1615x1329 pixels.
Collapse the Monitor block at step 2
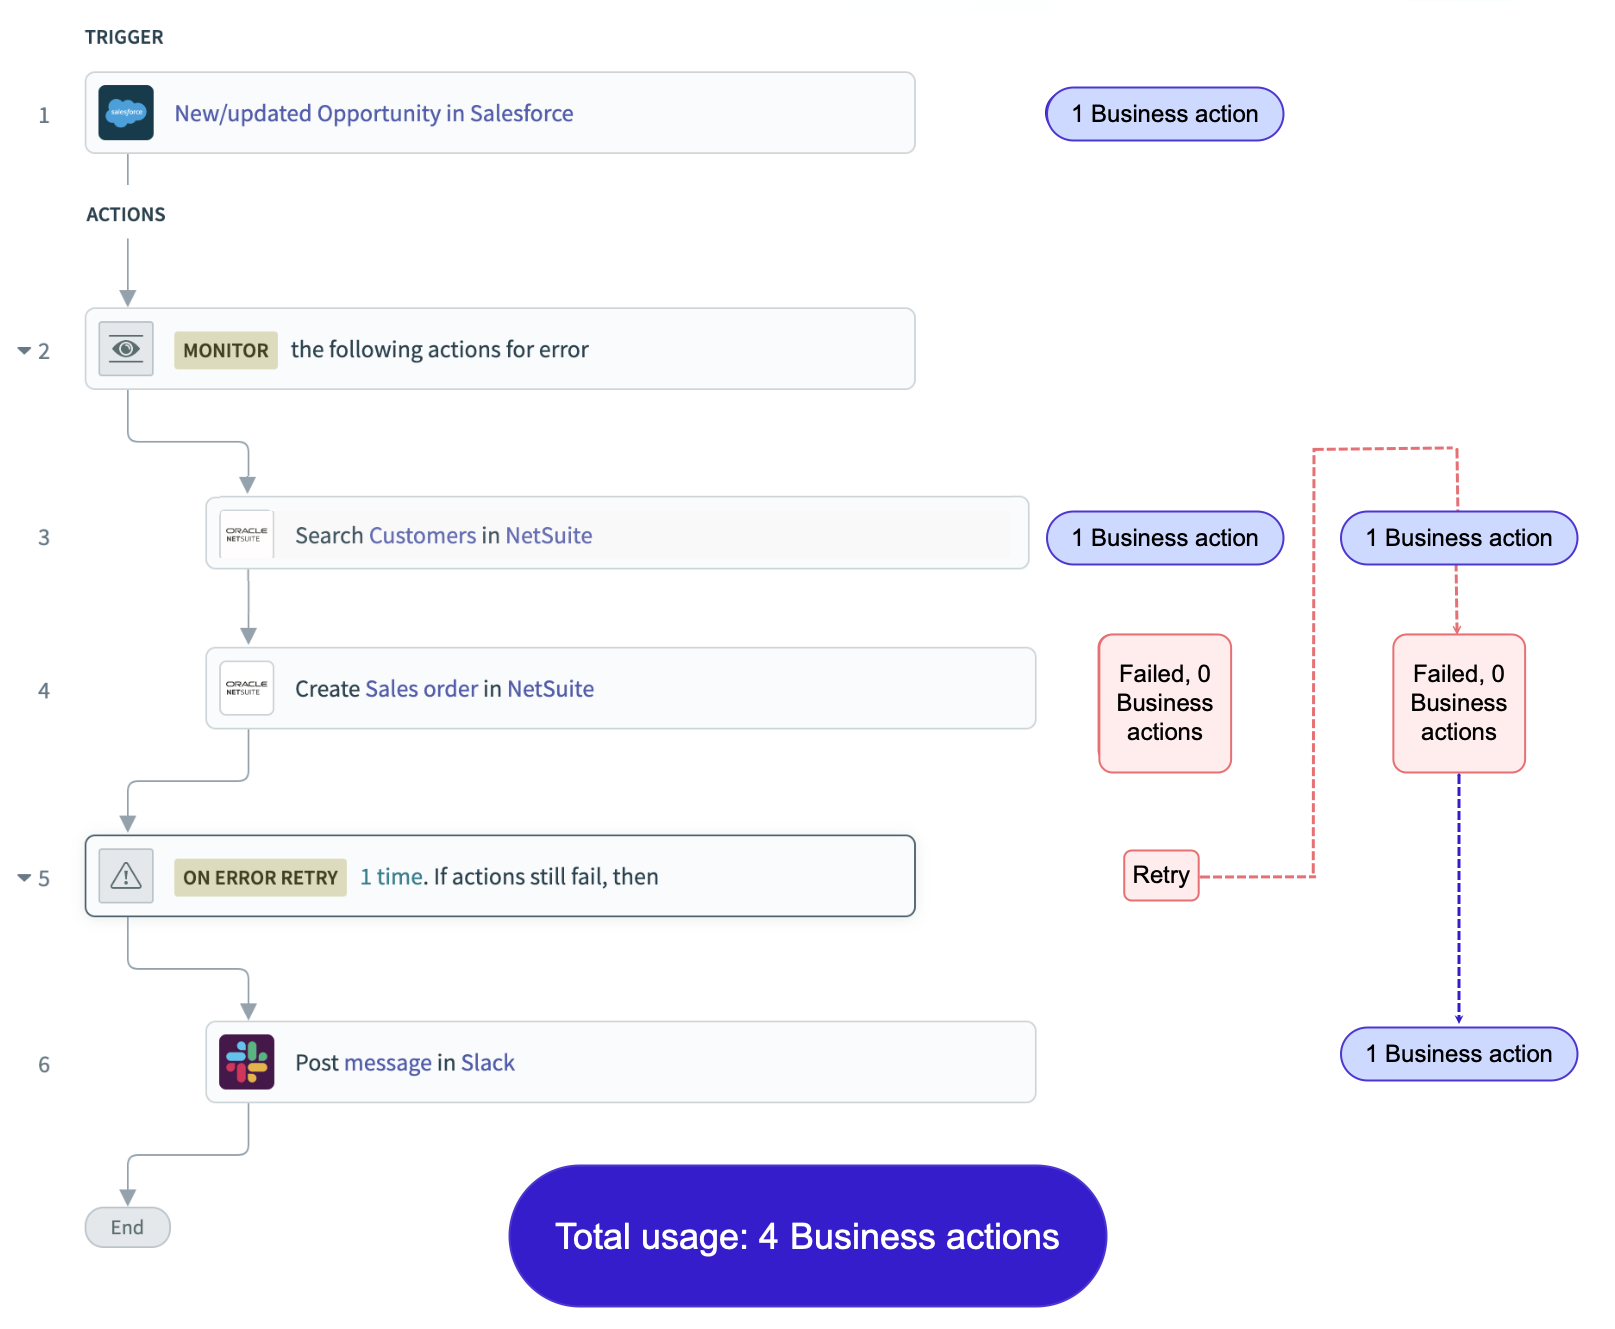pos(24,351)
